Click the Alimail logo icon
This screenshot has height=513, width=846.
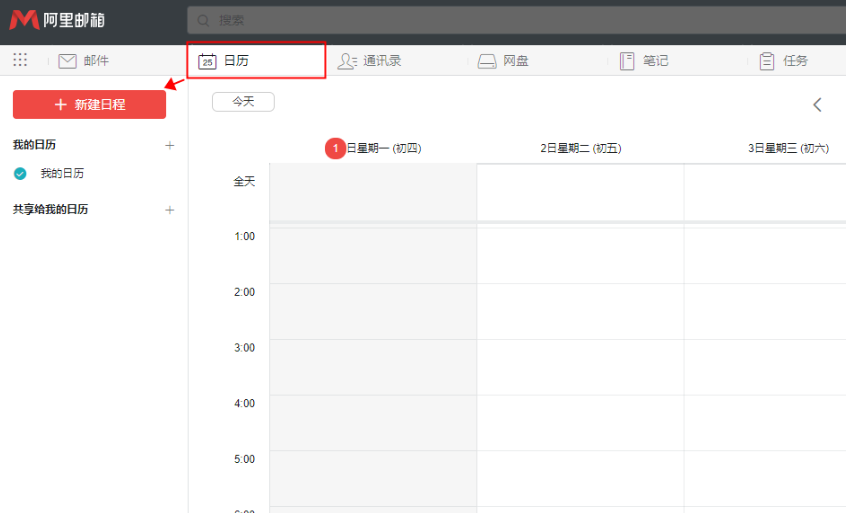[24, 20]
